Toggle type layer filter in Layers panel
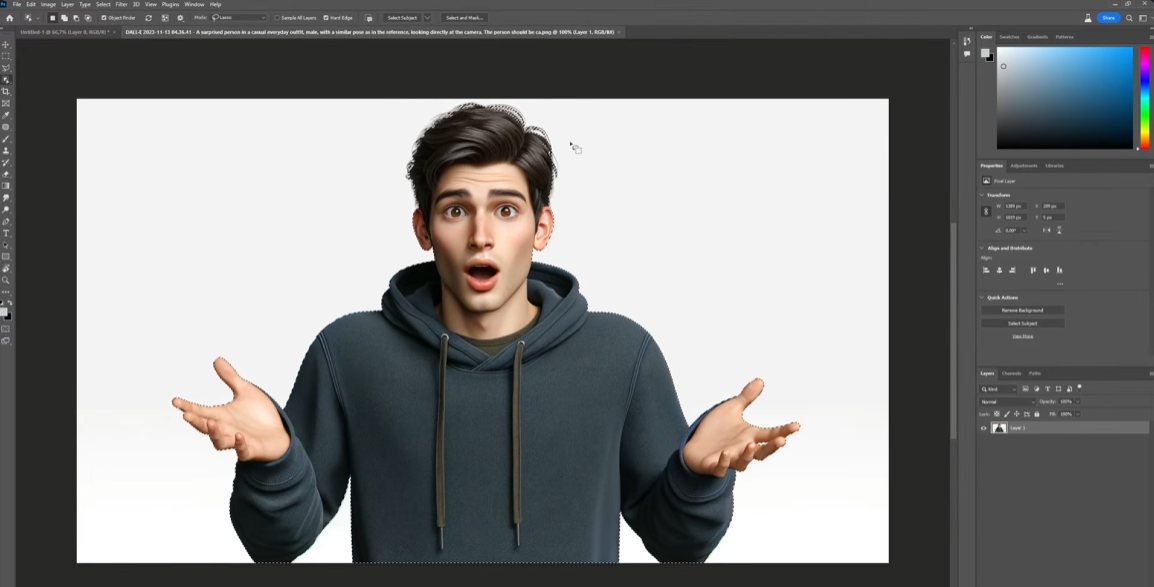 tap(1047, 388)
